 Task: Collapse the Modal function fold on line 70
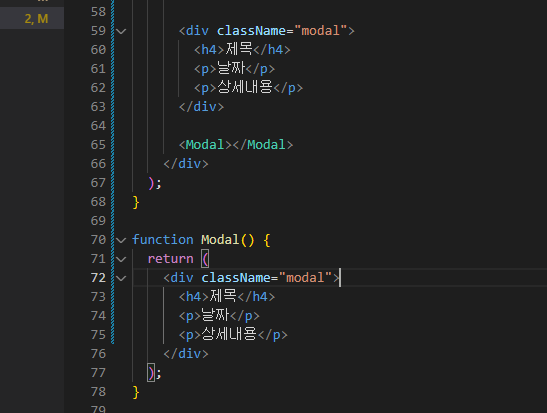point(121,240)
